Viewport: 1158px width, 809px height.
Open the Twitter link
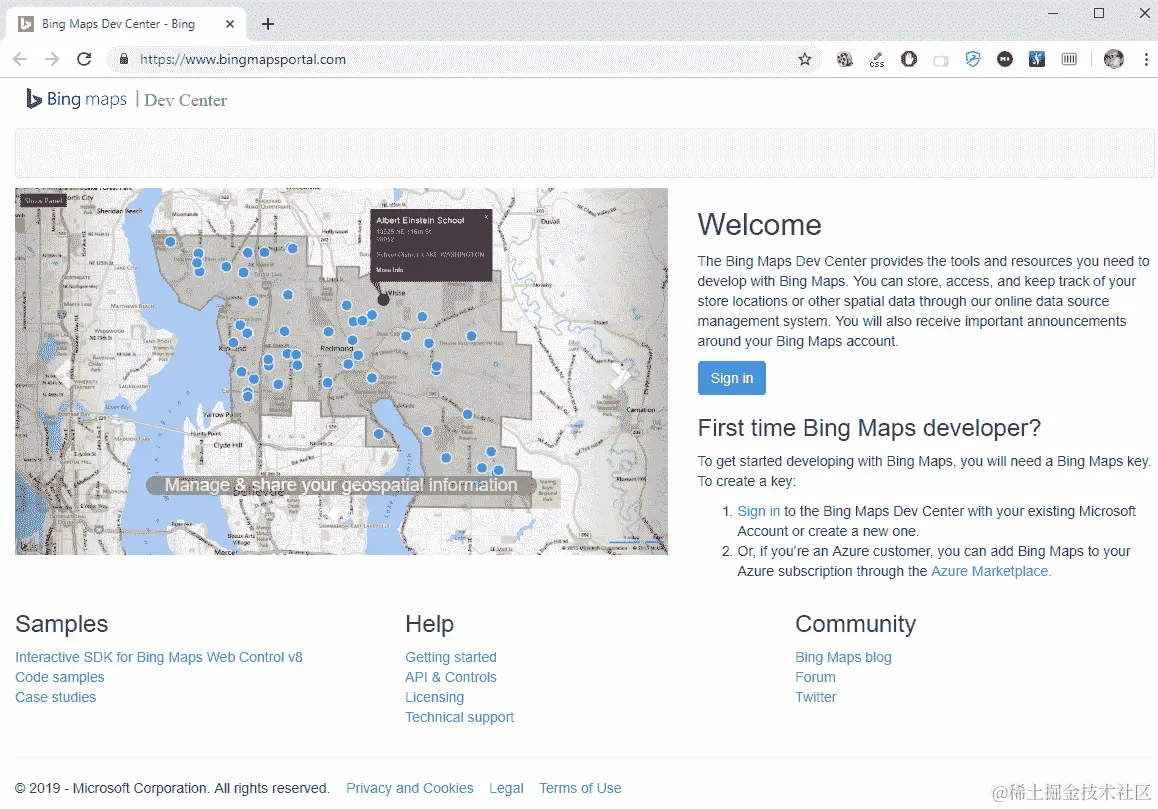pyautogui.click(x=815, y=697)
